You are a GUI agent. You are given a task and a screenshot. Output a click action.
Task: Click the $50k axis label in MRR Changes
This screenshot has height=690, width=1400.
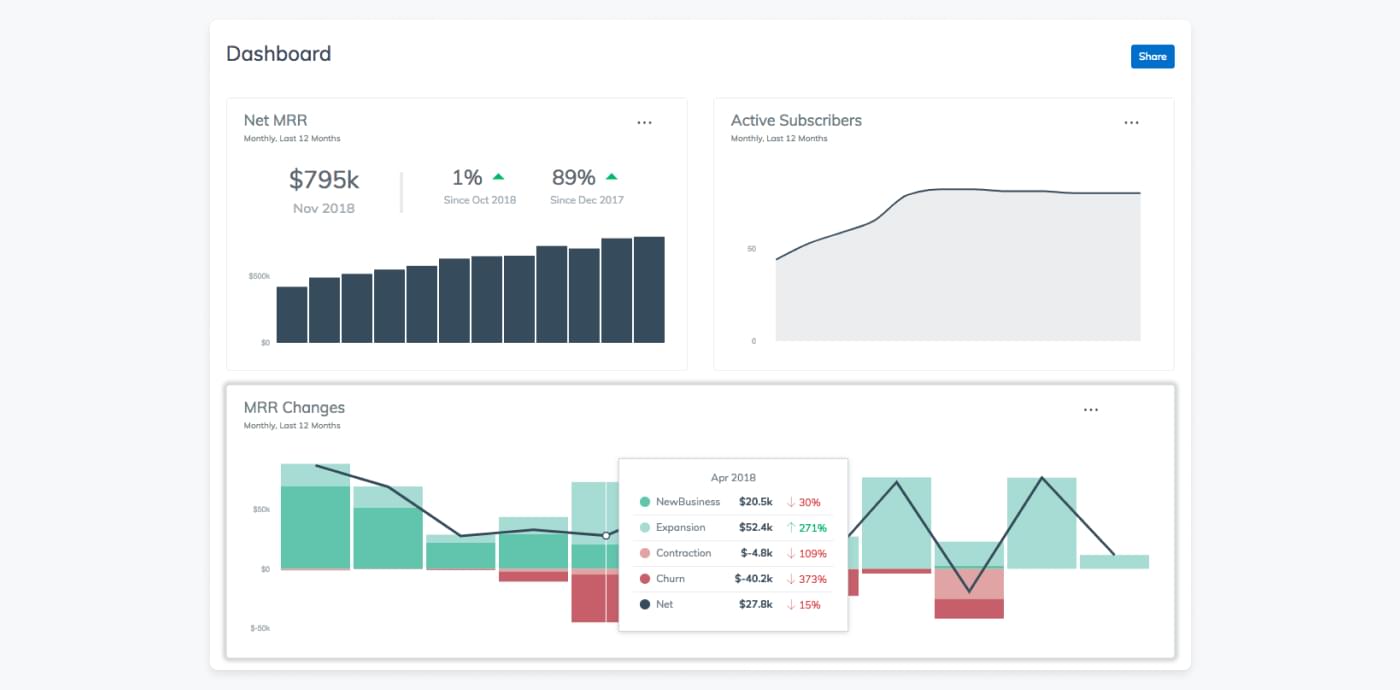(261, 510)
